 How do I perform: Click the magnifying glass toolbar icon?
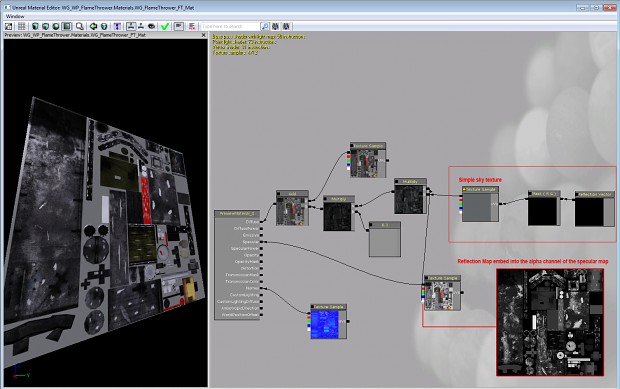(80, 26)
